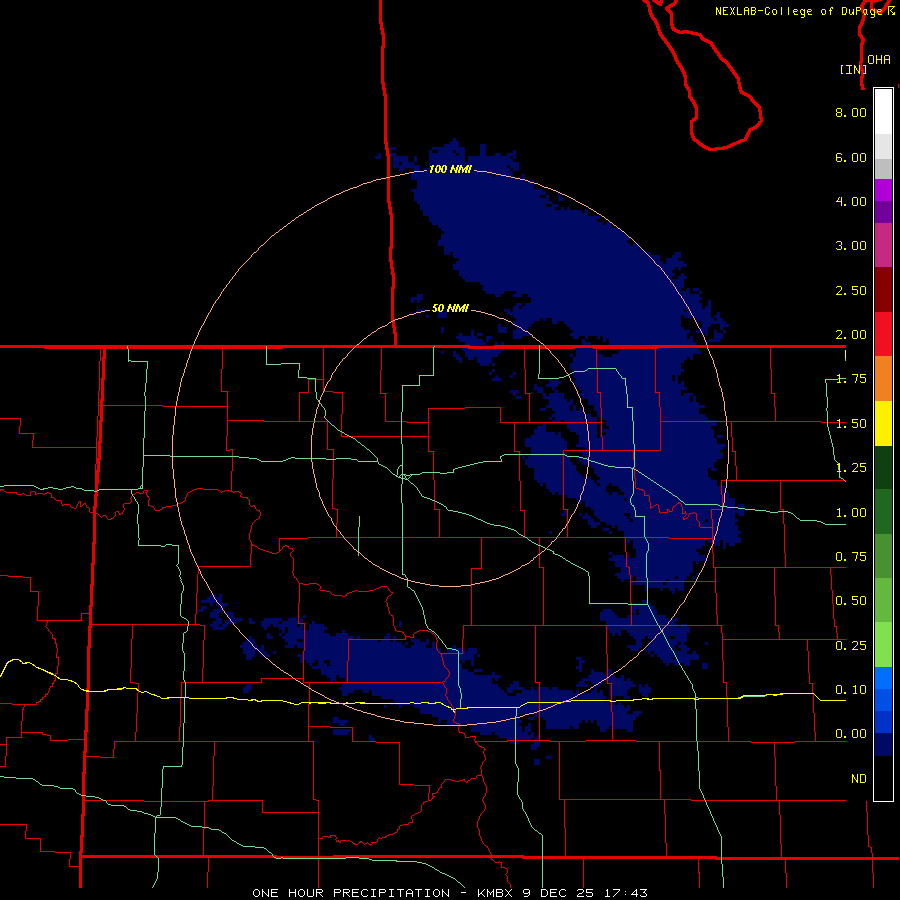Select the 0.25 scale value
The image size is (900, 900).
[851, 645]
